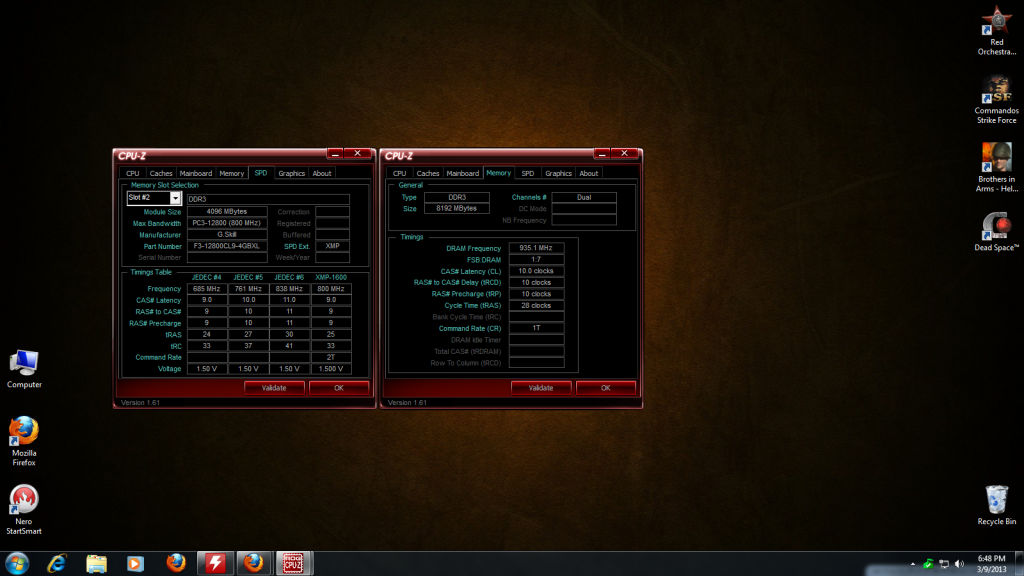The image size is (1024, 576).
Task: Open Red Orchestra desktop shortcut
Action: pos(997,30)
